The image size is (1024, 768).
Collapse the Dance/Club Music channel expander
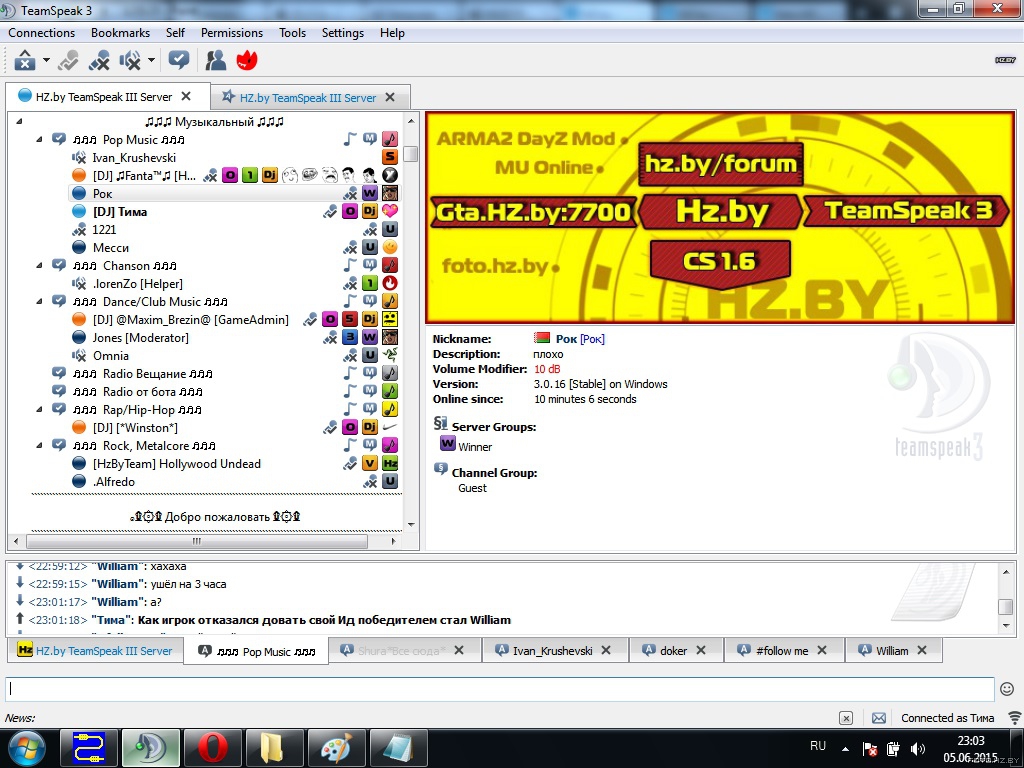(x=39, y=301)
